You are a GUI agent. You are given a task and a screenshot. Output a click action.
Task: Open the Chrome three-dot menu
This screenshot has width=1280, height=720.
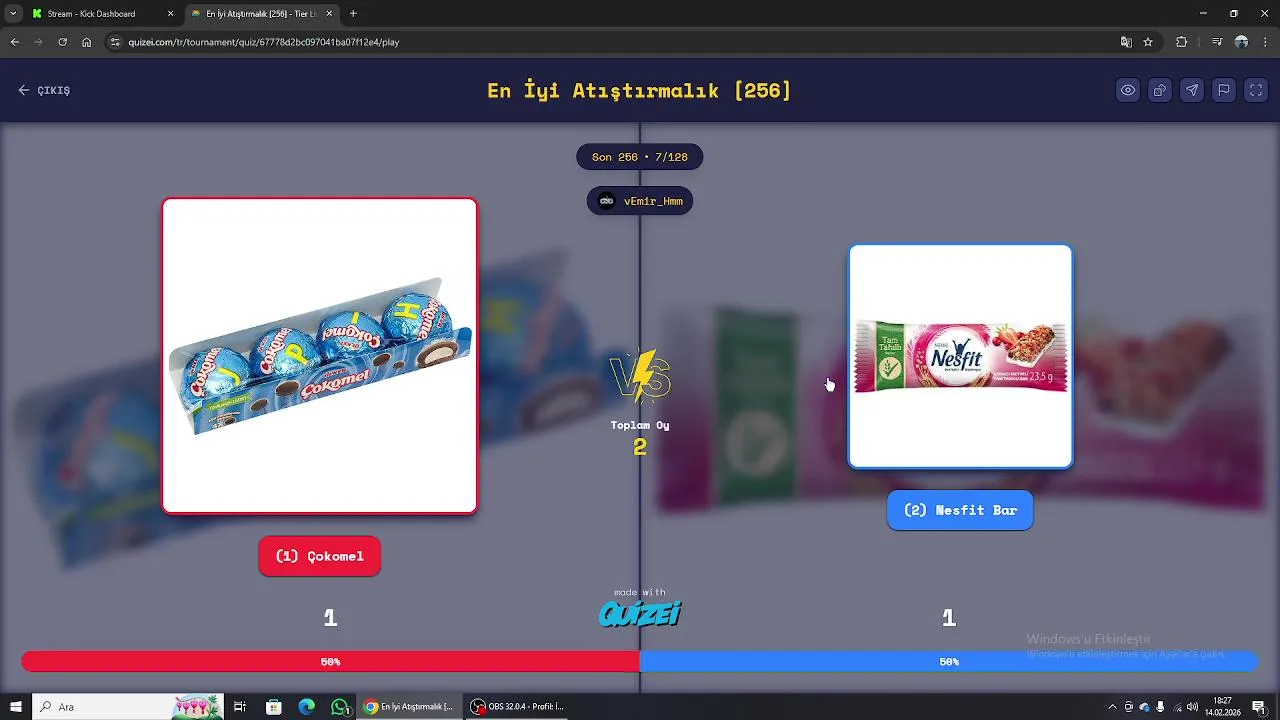click(1265, 42)
